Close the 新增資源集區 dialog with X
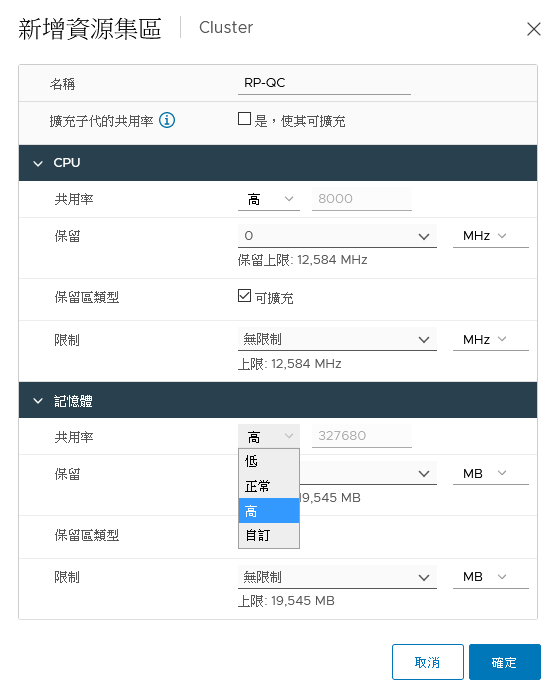Viewport: 557px width, 688px height. pos(533,29)
